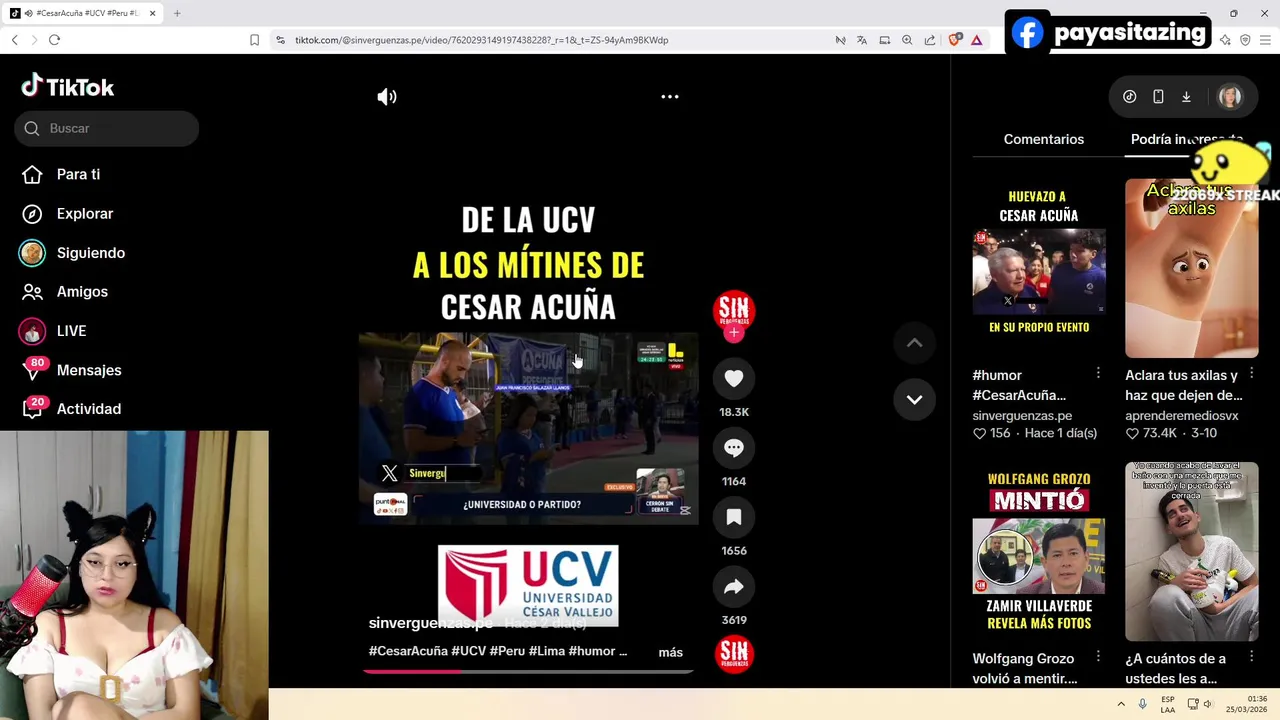This screenshot has height=720, width=1280.
Task: Go back in browser
Action: [15, 40]
